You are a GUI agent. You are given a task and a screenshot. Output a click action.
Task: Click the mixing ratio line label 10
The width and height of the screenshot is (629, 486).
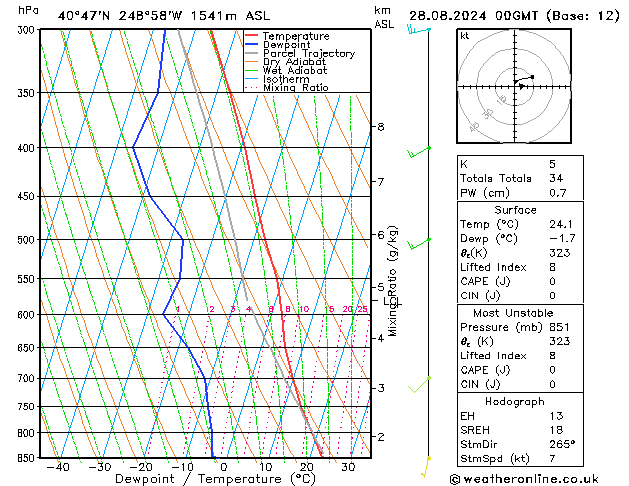[304, 309]
